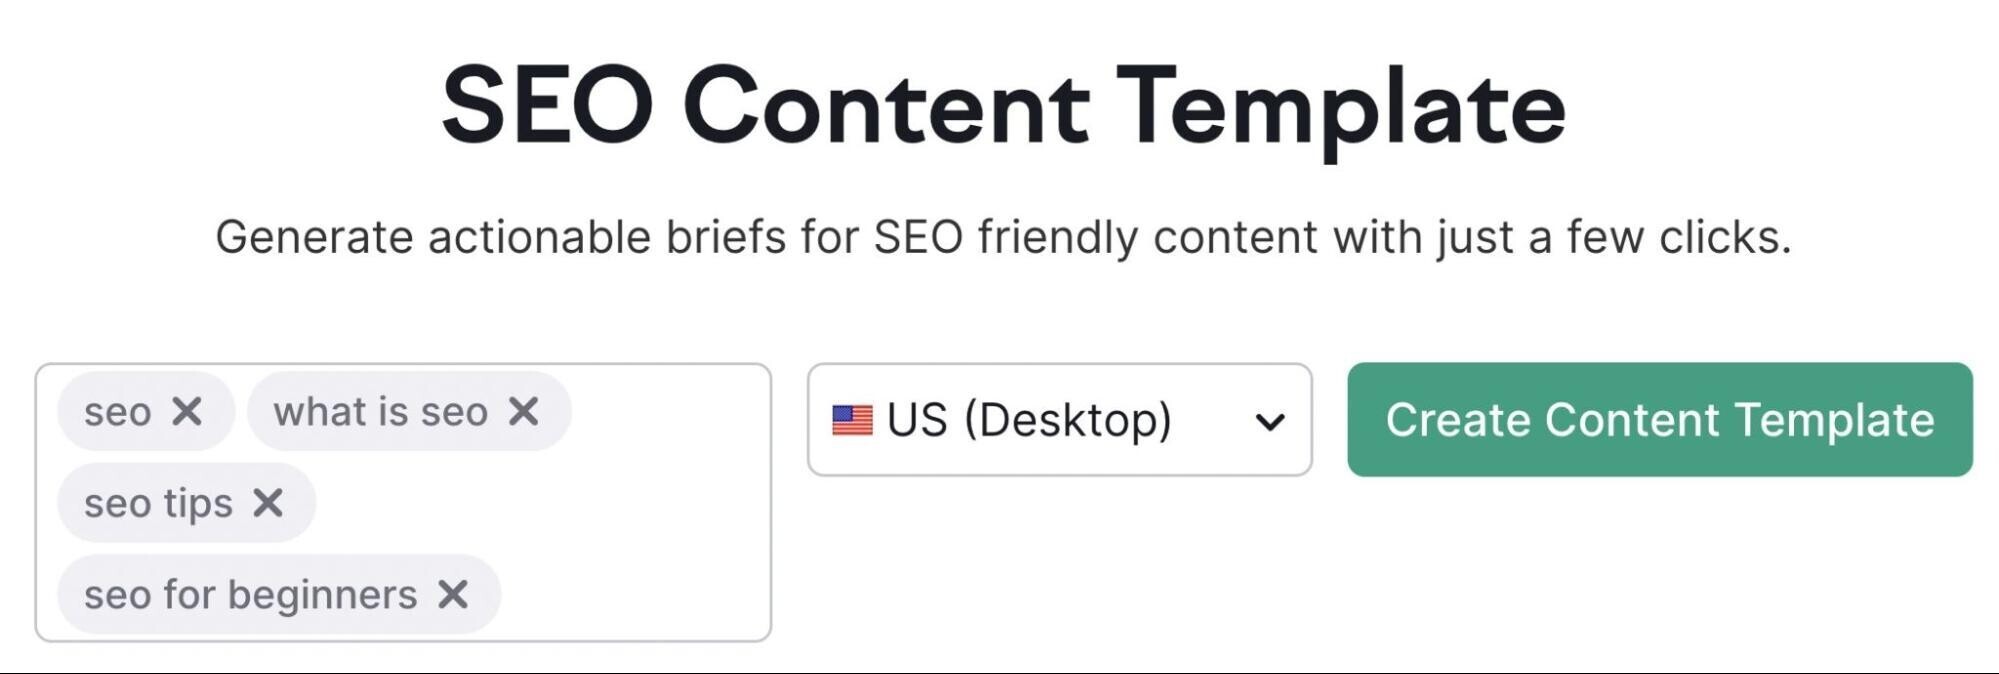Expand the country and device chevron arrow
The image size is (1999, 674).
coord(1270,422)
